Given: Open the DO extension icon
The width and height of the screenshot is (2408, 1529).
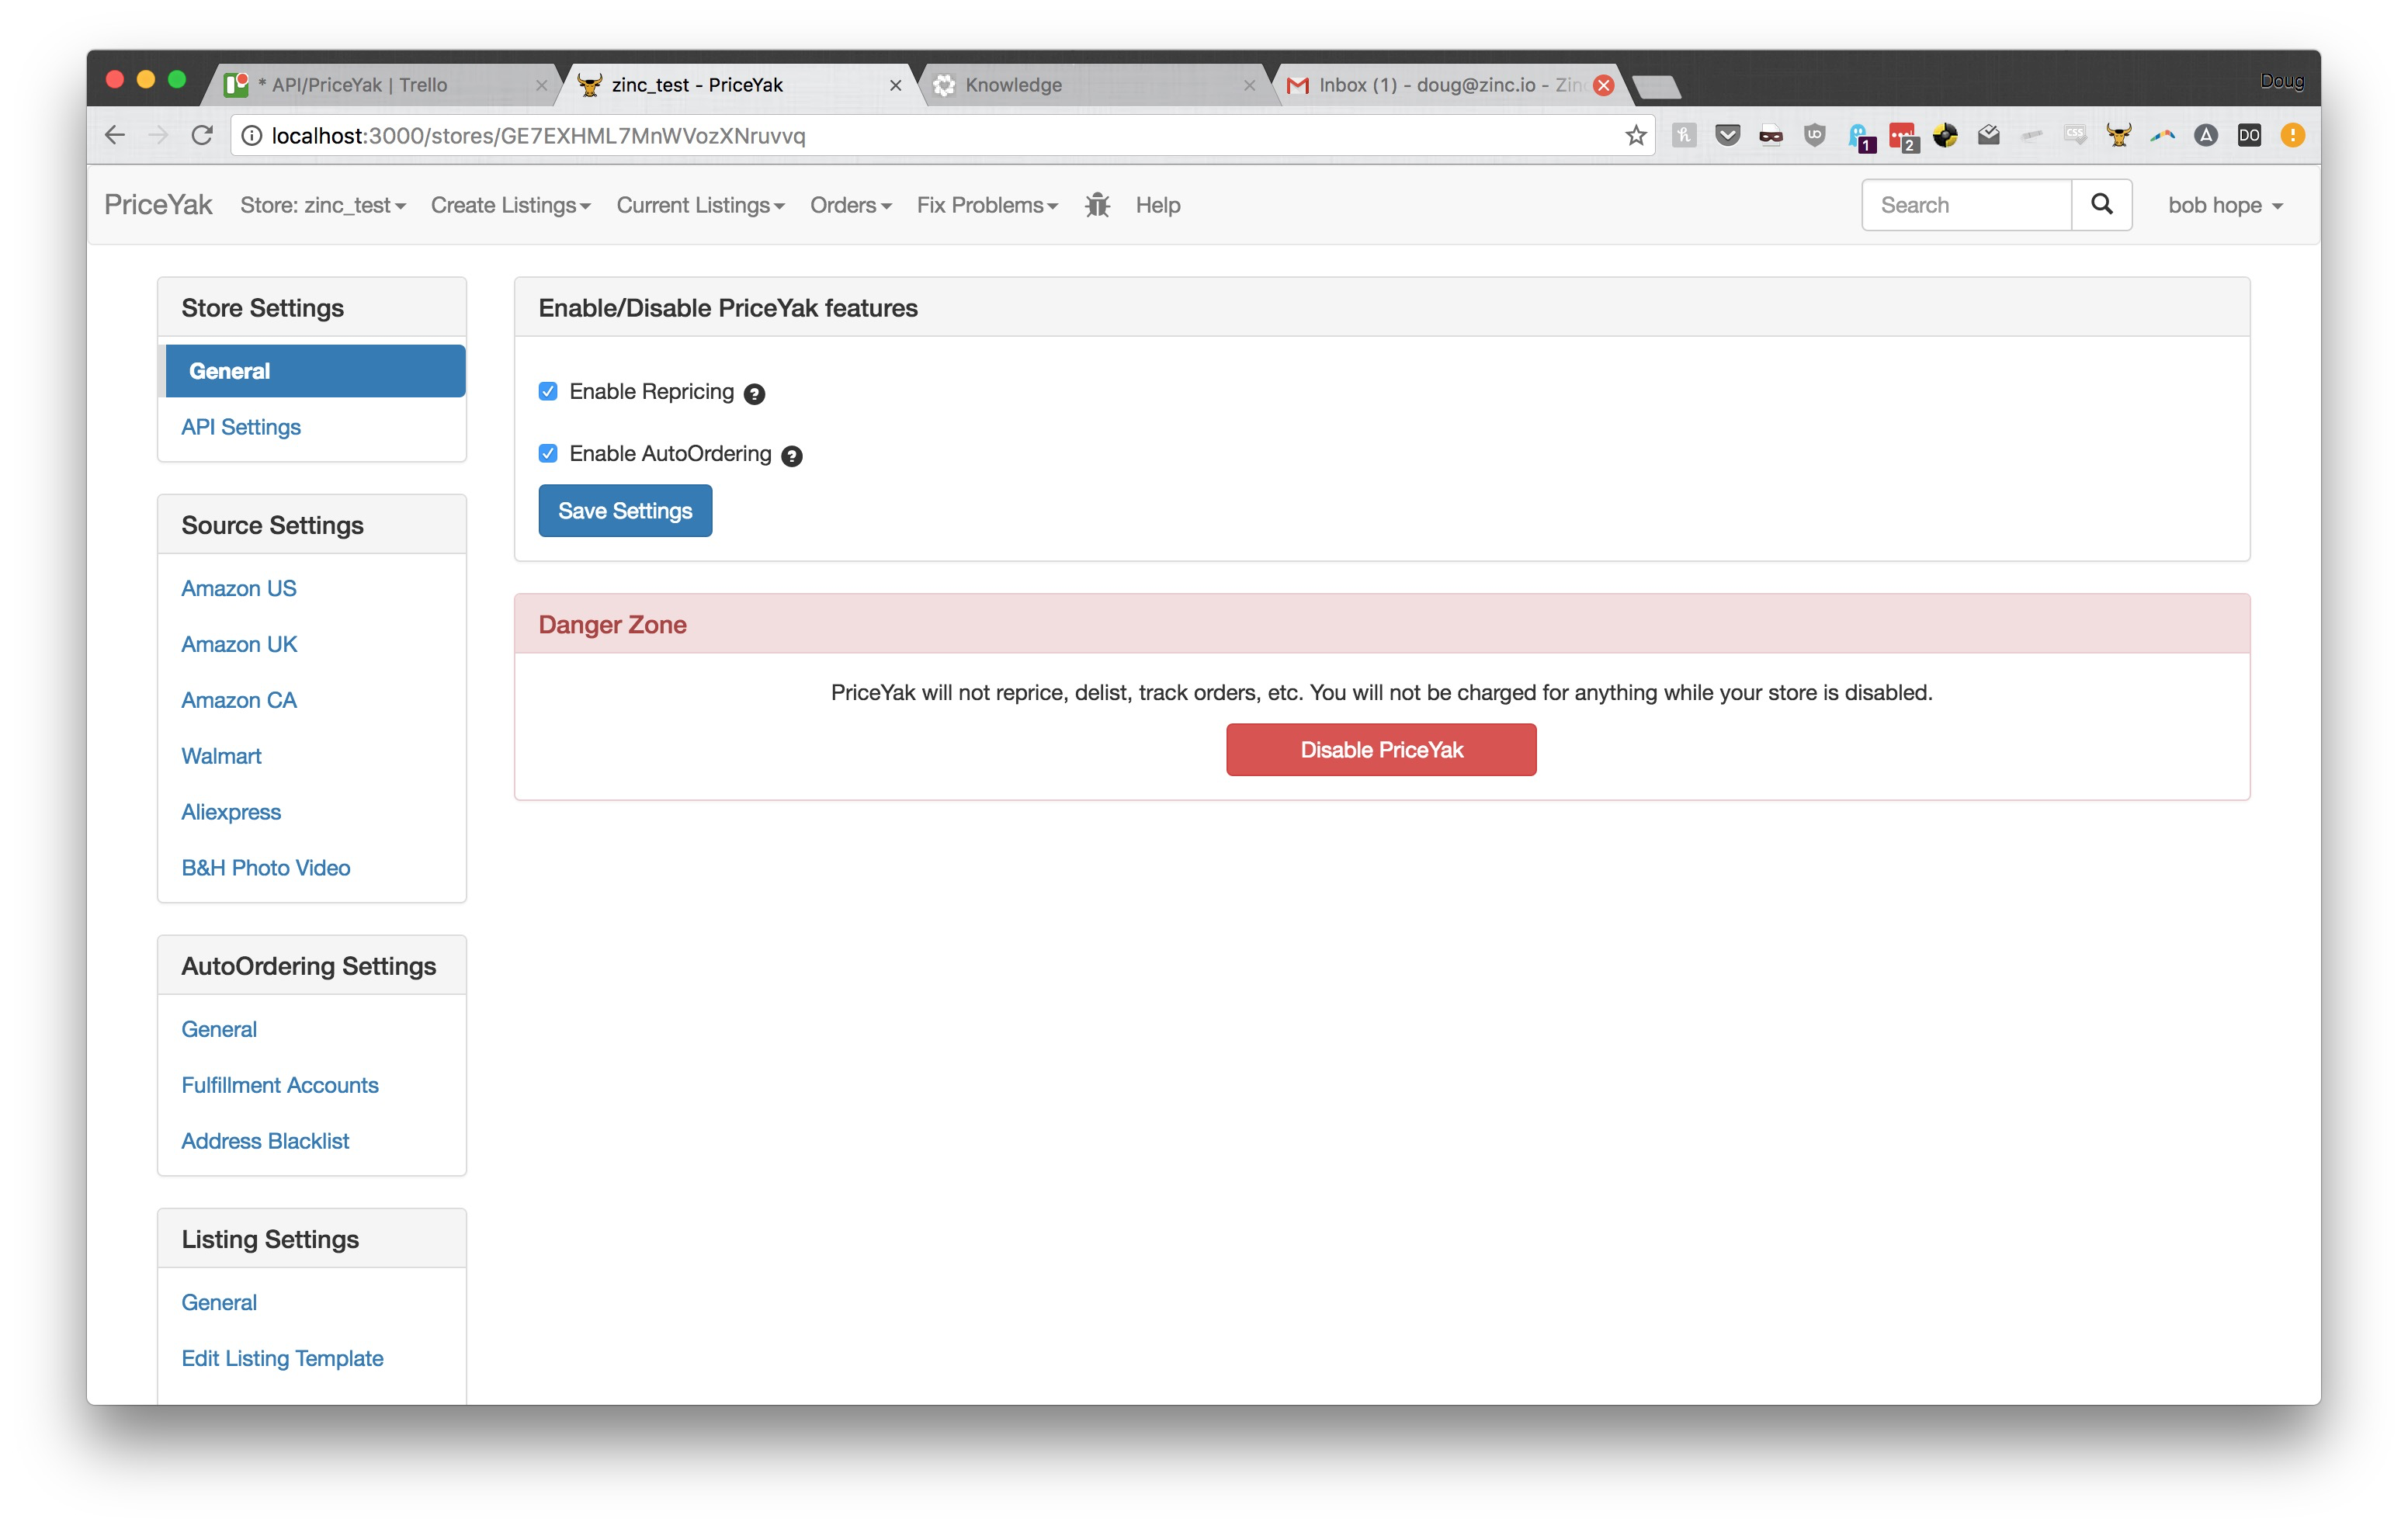Looking at the screenshot, I should pos(2249,135).
